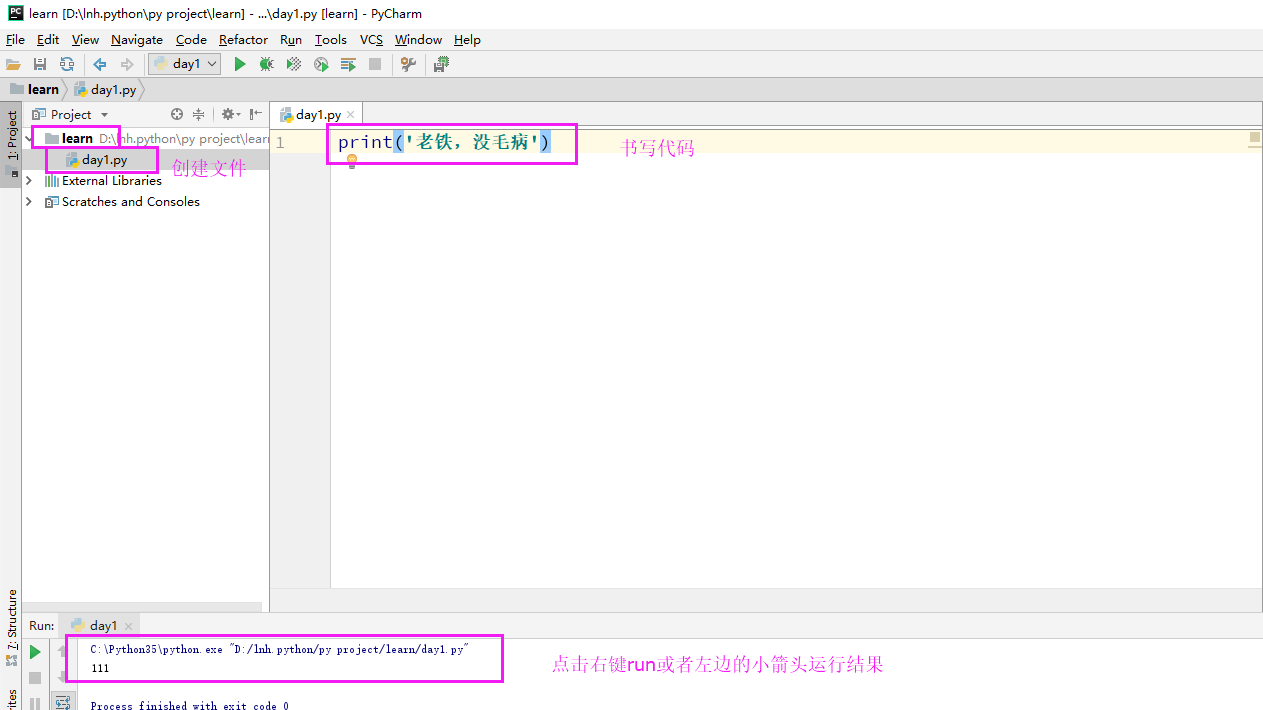This screenshot has width=1263, height=710.
Task: Open the day1 run configuration dropdown
Action: (185, 64)
